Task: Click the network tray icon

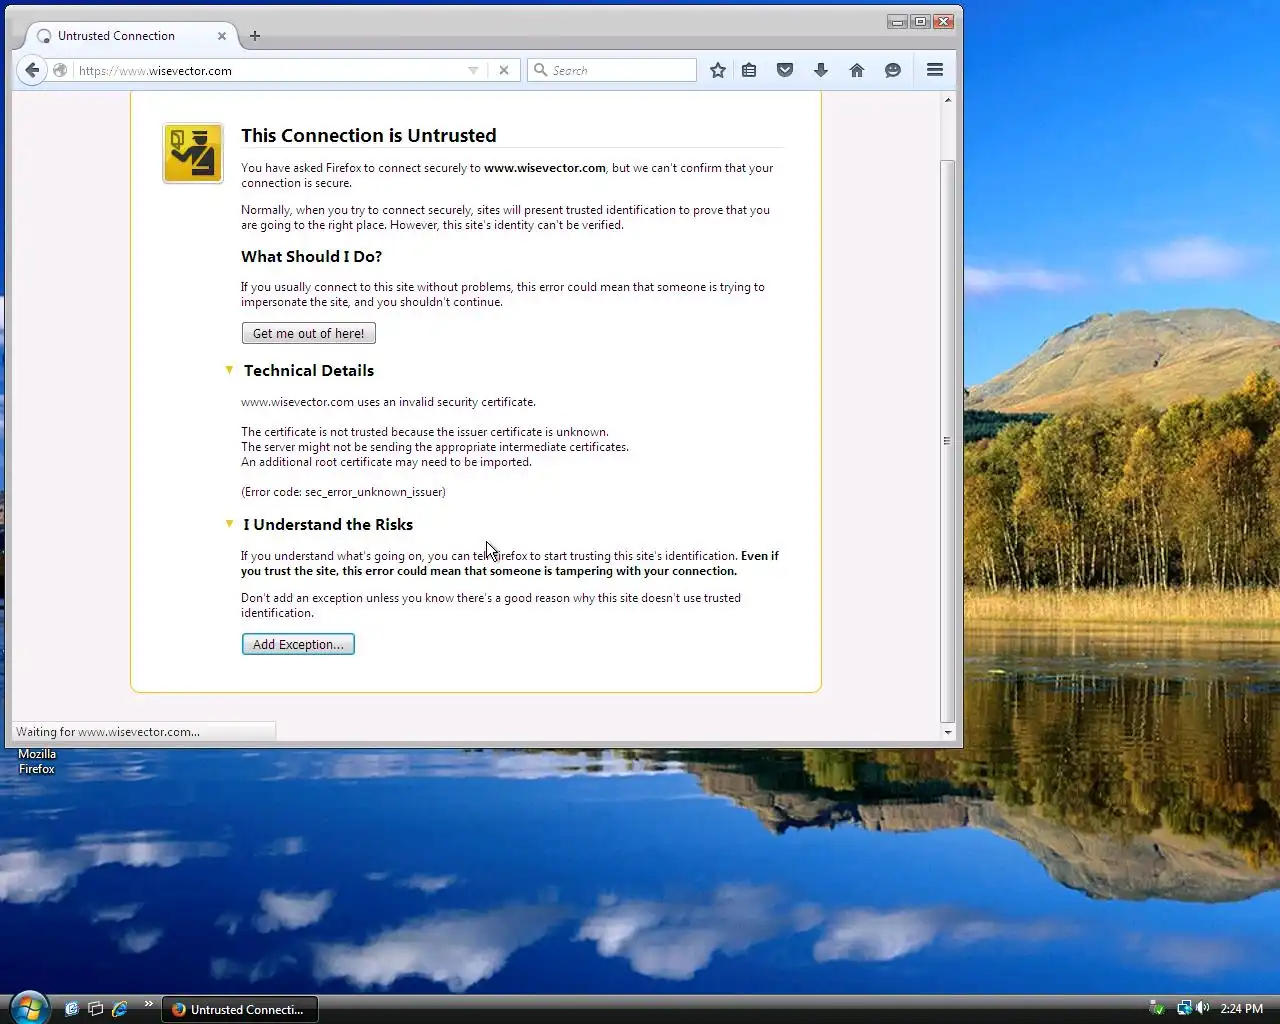Action: point(1184,1008)
